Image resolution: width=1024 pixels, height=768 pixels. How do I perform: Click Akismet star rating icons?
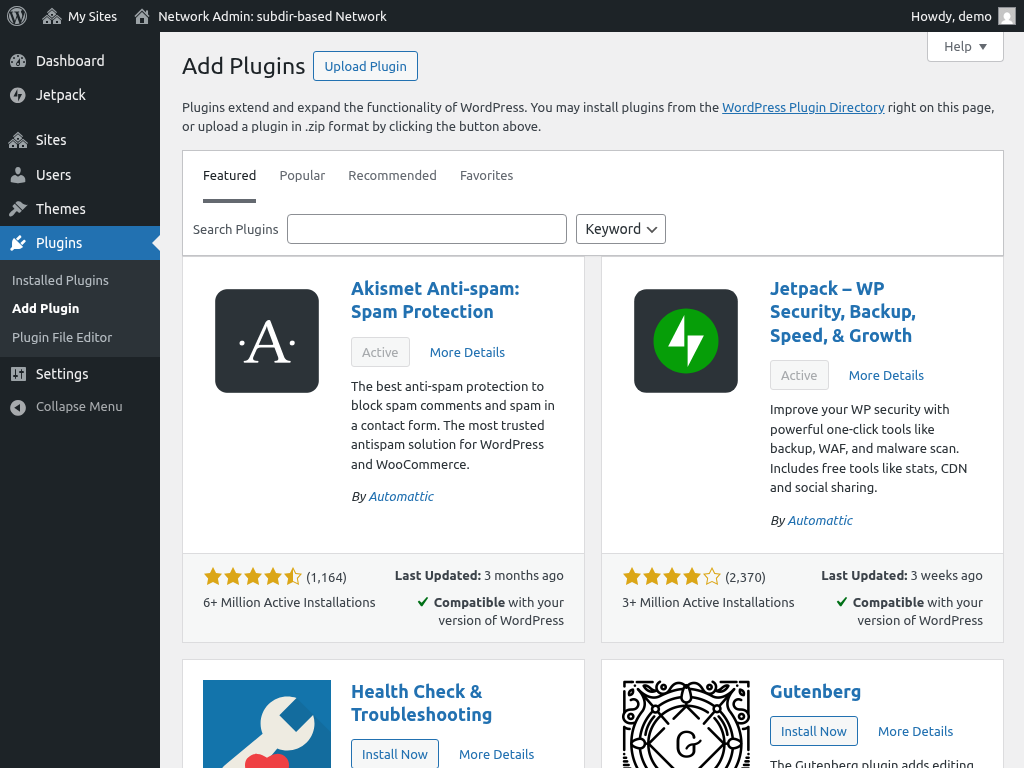coord(252,577)
